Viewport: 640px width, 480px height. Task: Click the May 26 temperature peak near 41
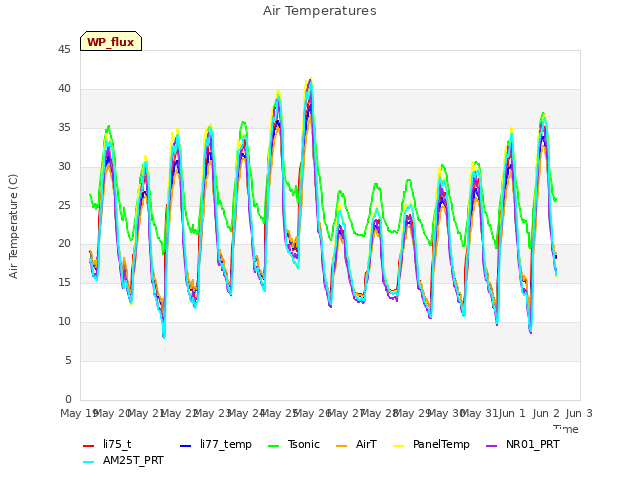pos(310,80)
